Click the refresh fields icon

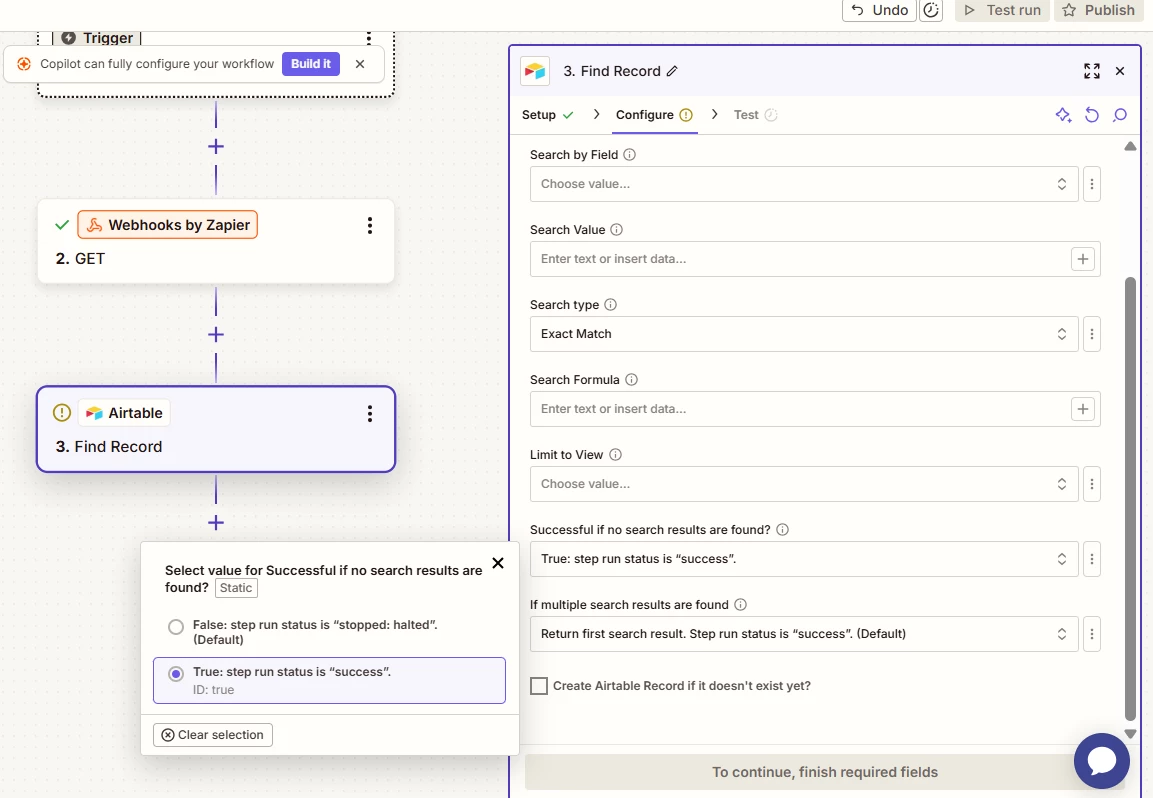click(1092, 115)
